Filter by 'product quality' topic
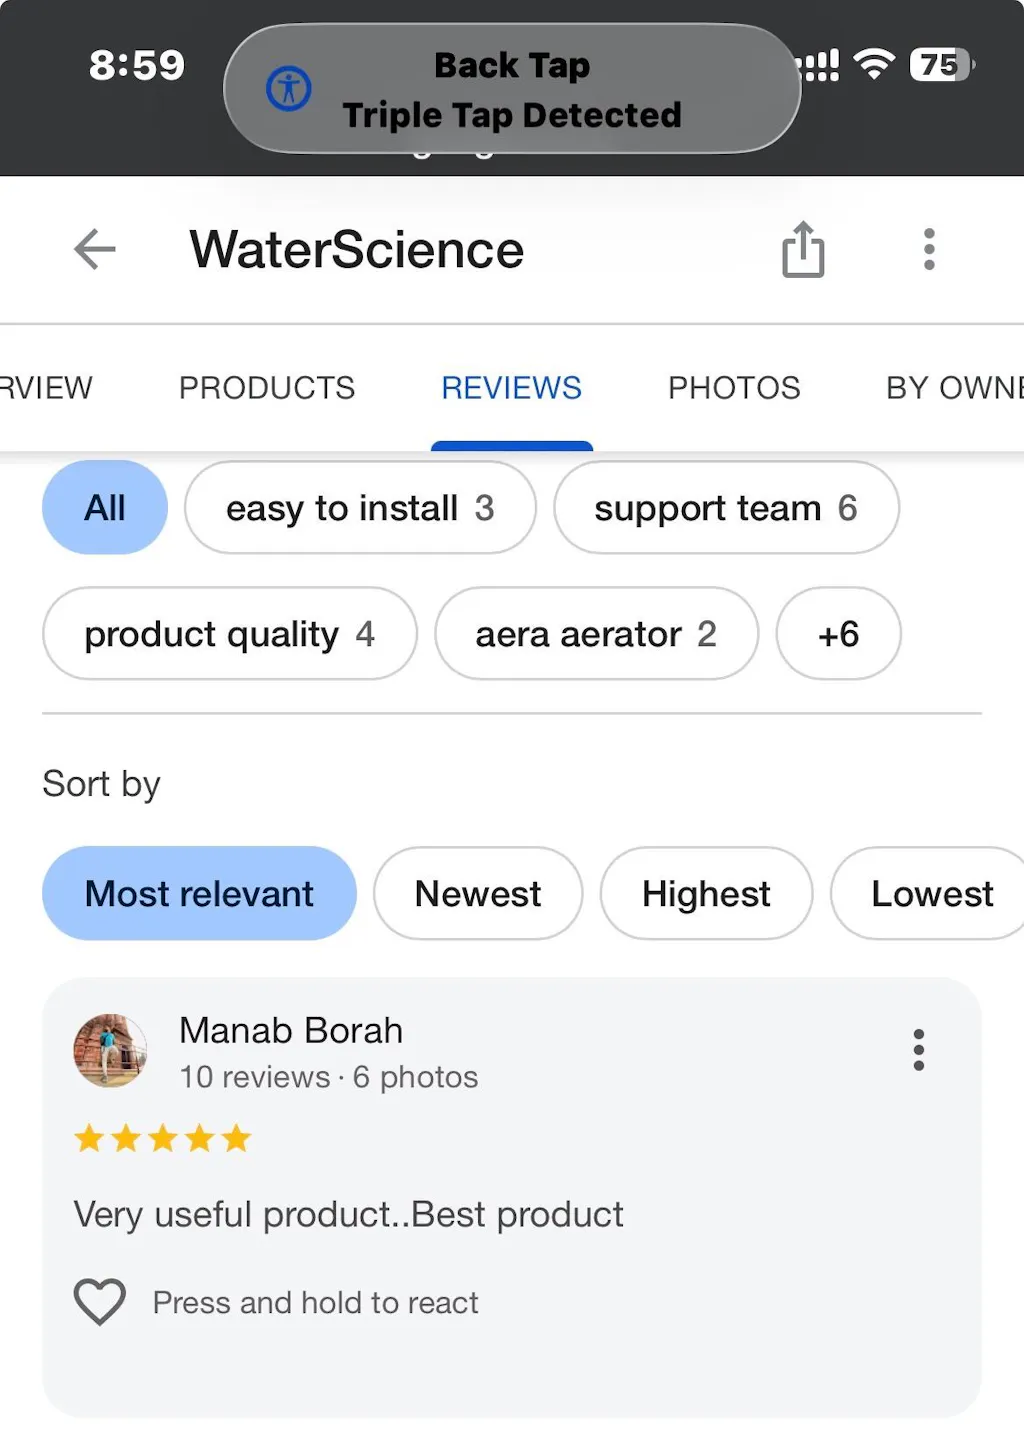The image size is (1024, 1442). pyautogui.click(x=229, y=634)
